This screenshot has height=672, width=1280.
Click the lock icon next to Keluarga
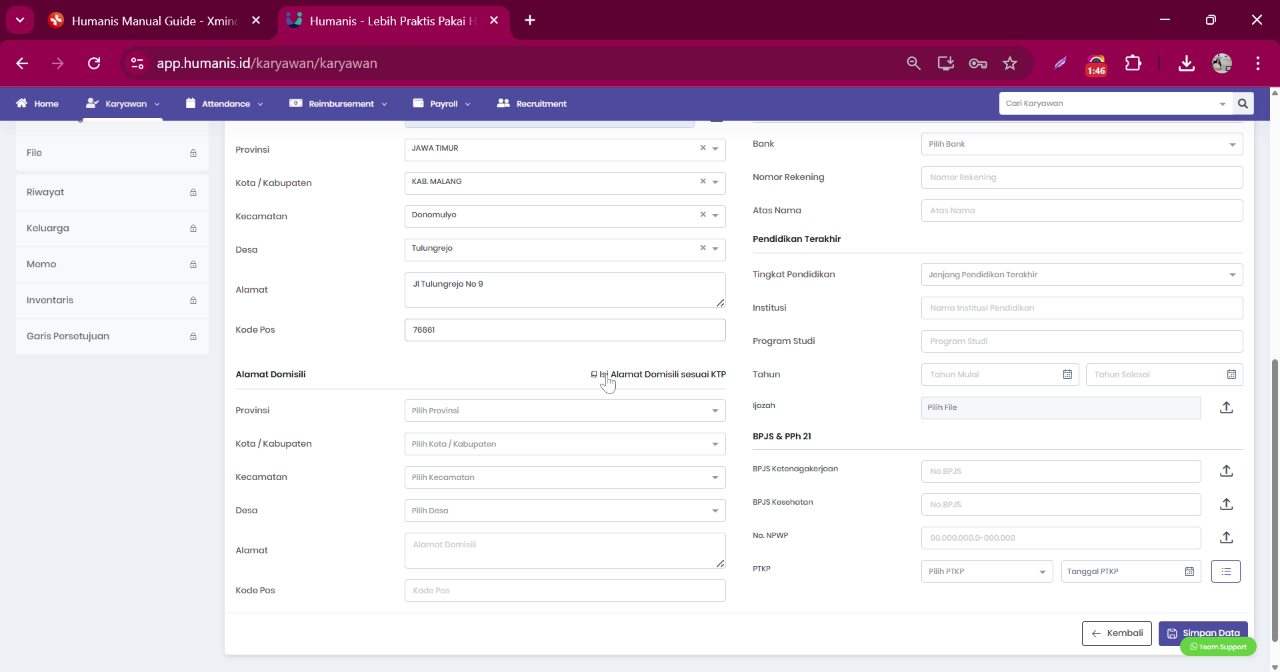pyautogui.click(x=193, y=228)
